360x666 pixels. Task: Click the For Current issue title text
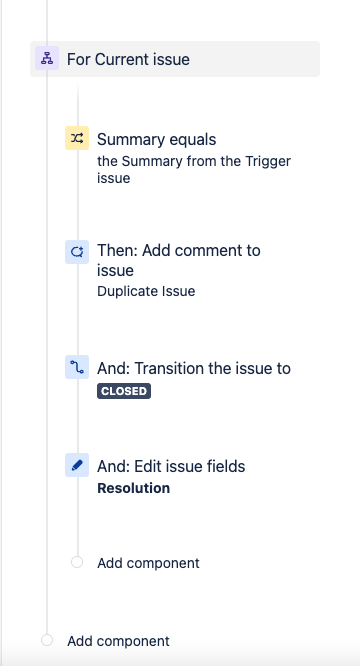point(128,59)
